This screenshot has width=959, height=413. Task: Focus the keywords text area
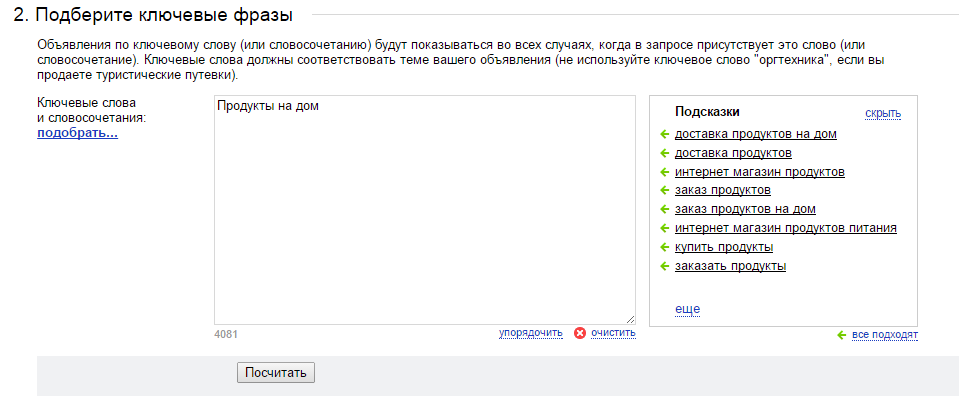pos(424,209)
